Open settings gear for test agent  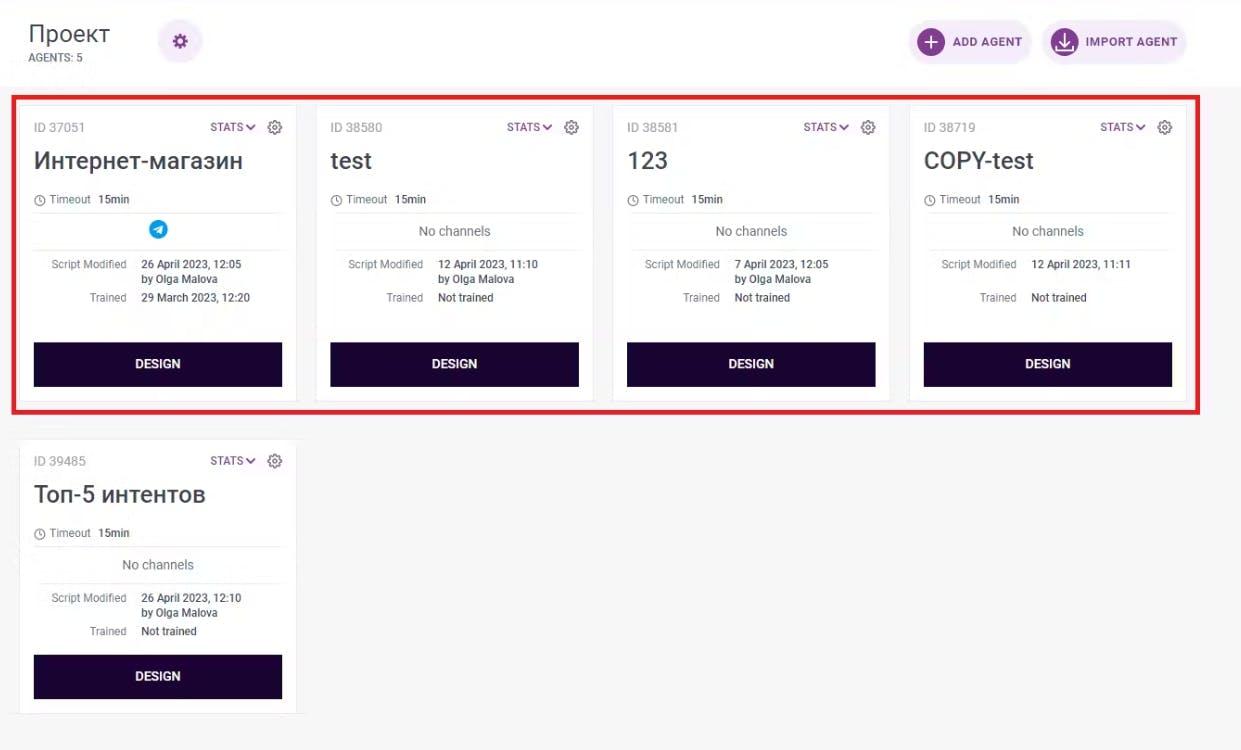572,127
